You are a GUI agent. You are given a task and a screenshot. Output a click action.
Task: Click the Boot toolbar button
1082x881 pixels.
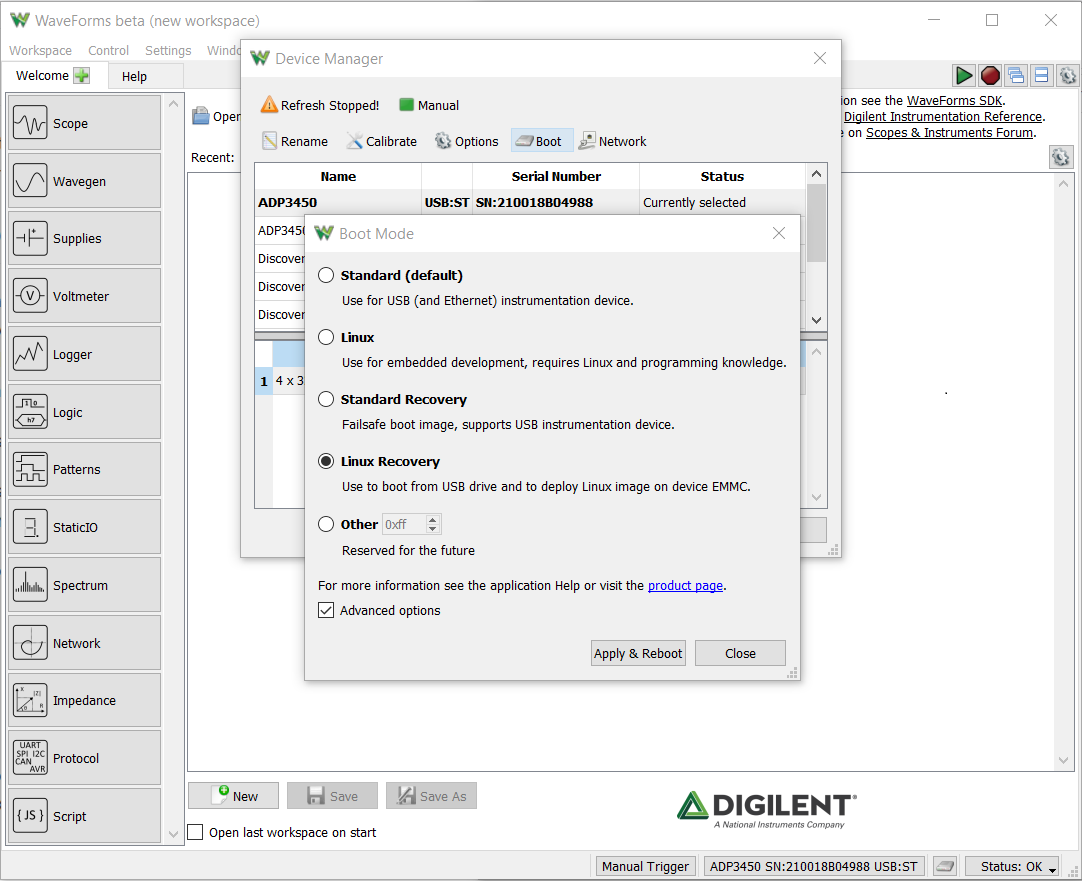pyautogui.click(x=542, y=141)
